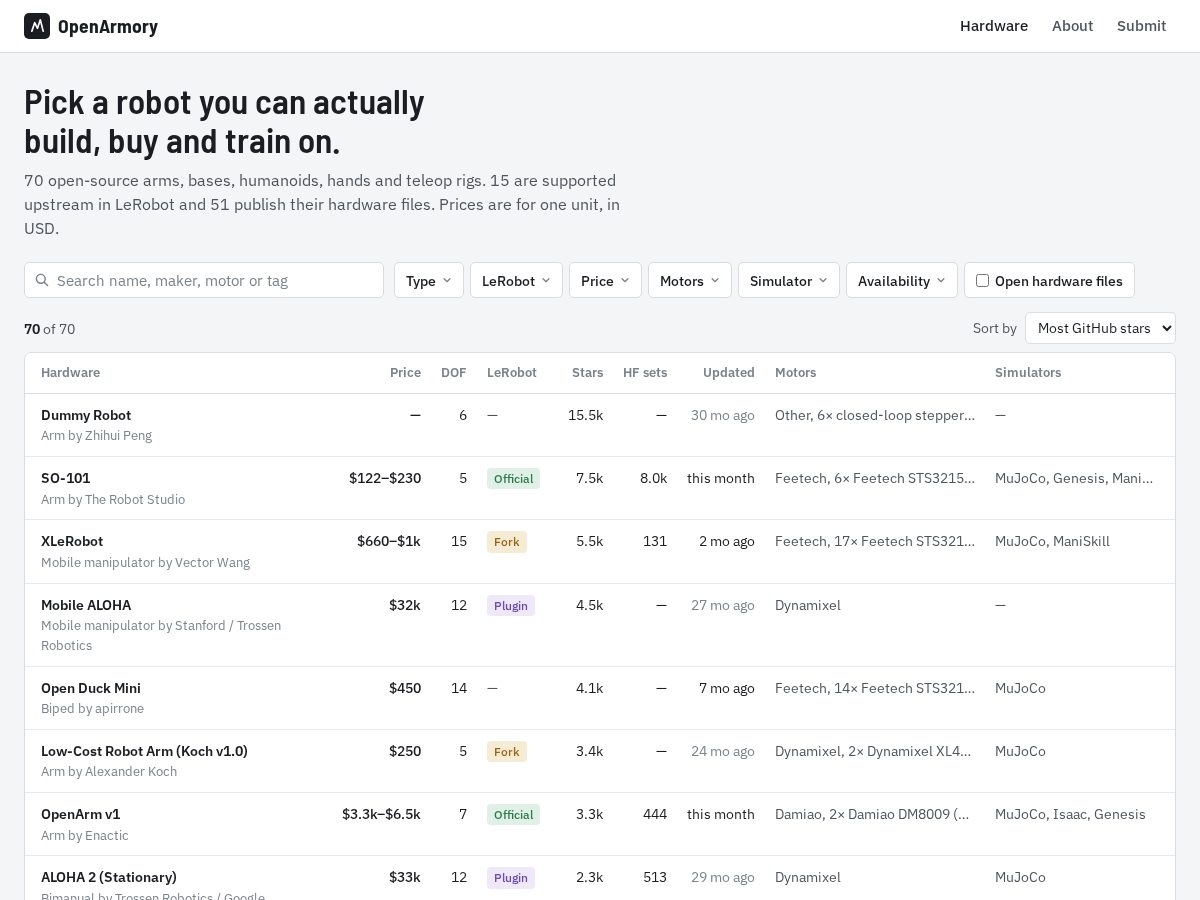Focus the search name, maker, motor field
The image size is (1200, 900).
coord(204,280)
